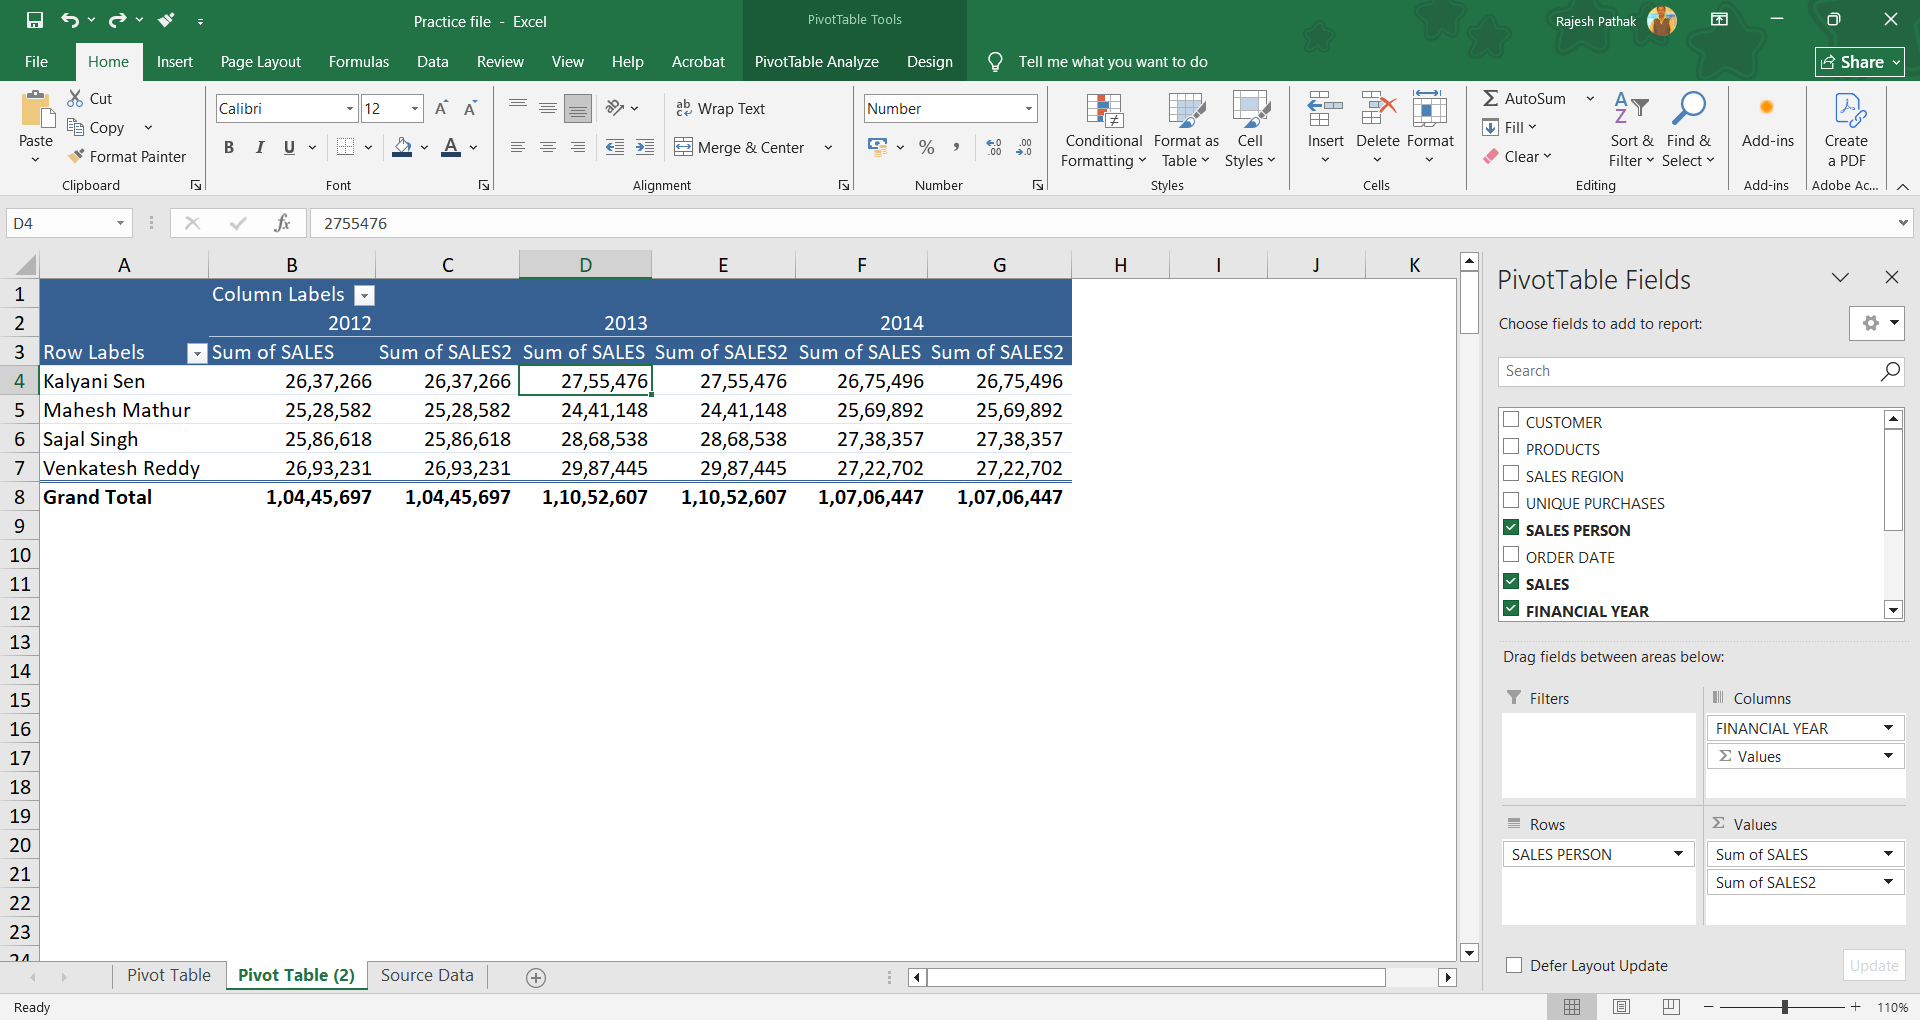The height and width of the screenshot is (1020, 1920).
Task: Open the PivotTable Analyze ribbon tab
Action: [816, 61]
